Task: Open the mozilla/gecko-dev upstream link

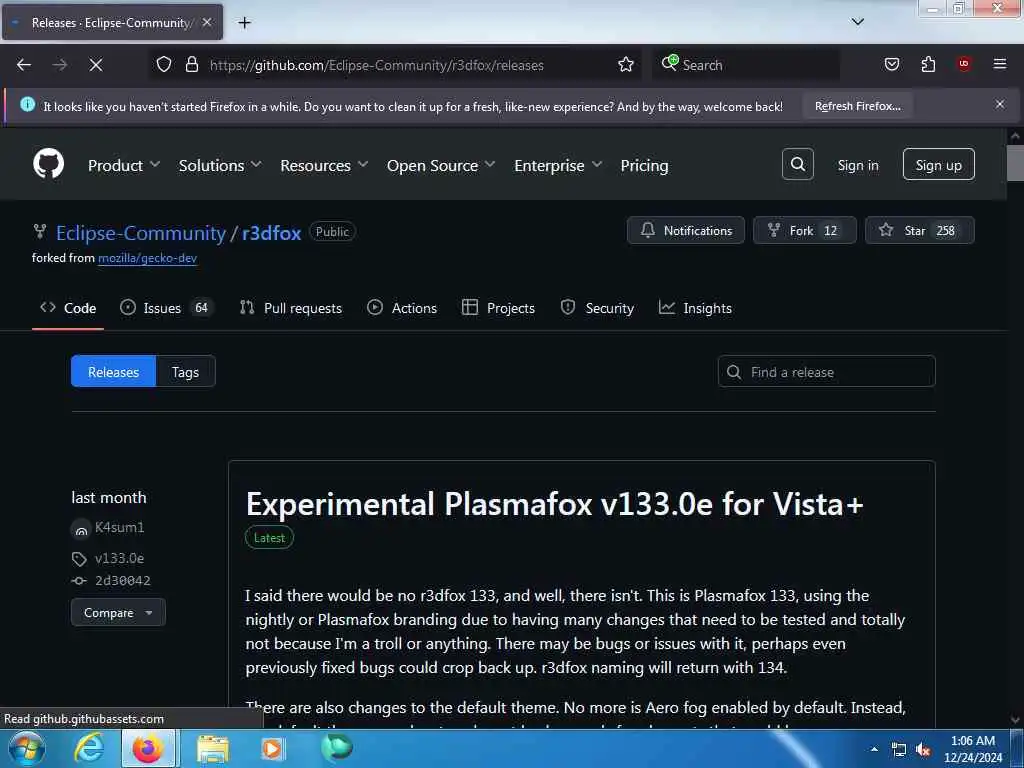Action: point(147,258)
